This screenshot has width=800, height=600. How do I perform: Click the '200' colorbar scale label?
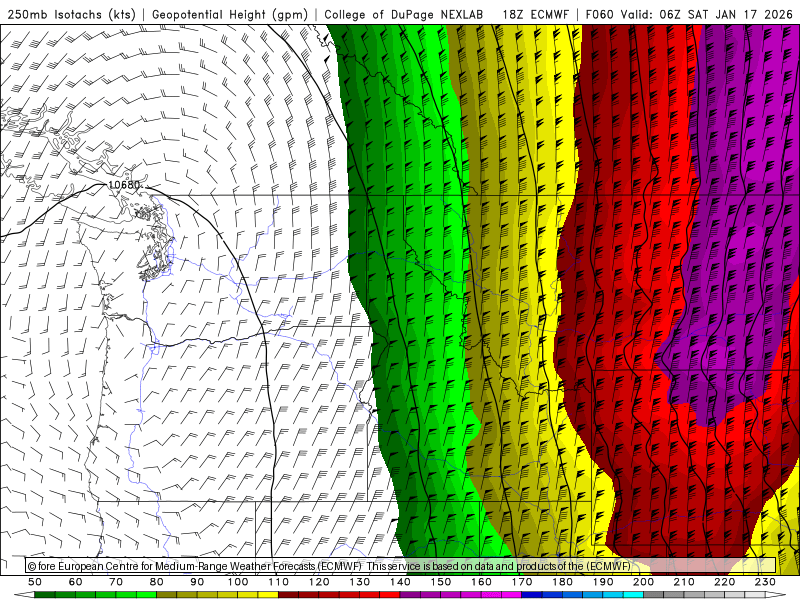[644, 582]
